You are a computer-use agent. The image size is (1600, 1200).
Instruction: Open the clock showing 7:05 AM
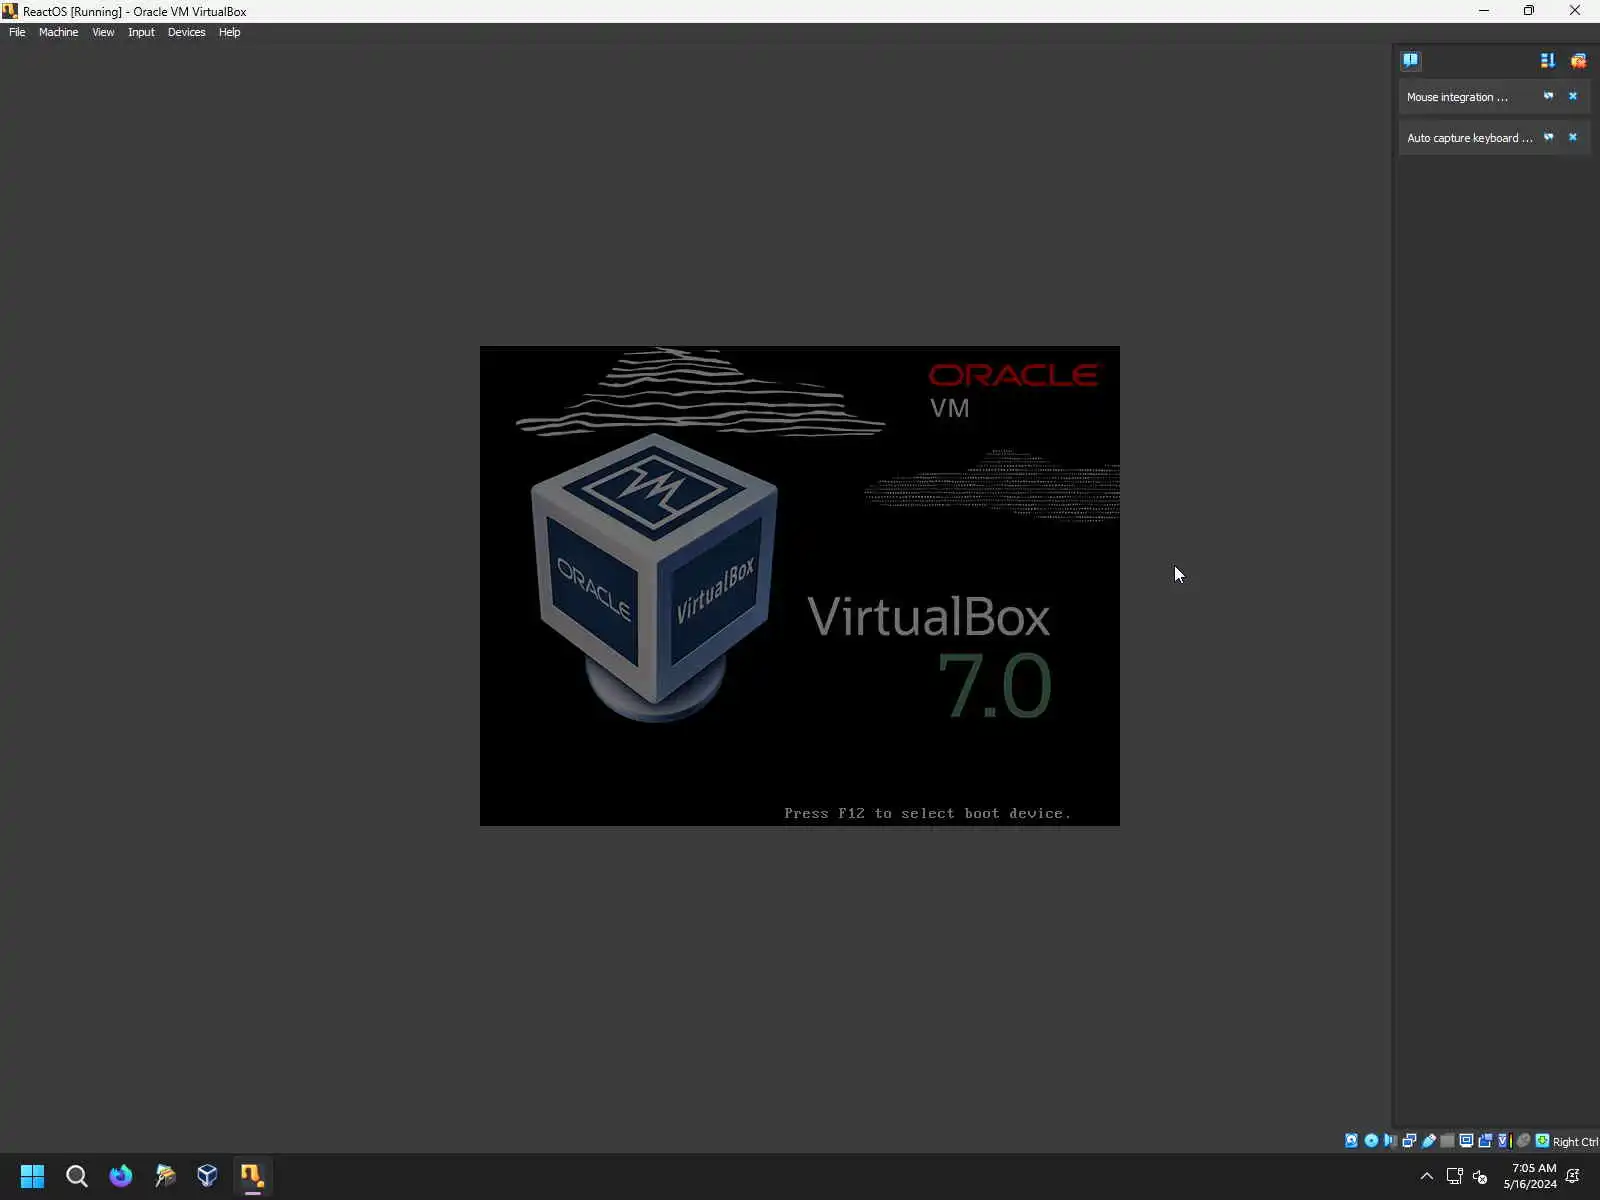1530,1176
